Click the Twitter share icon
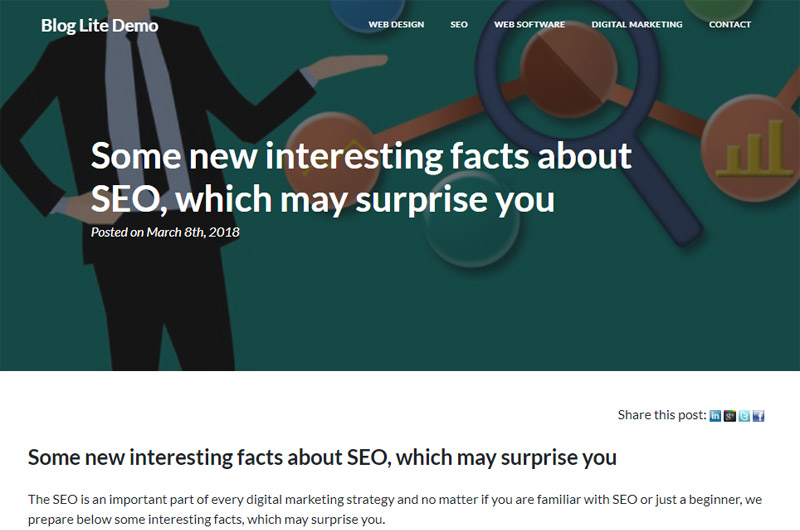This screenshot has width=800, height=530. tap(744, 416)
